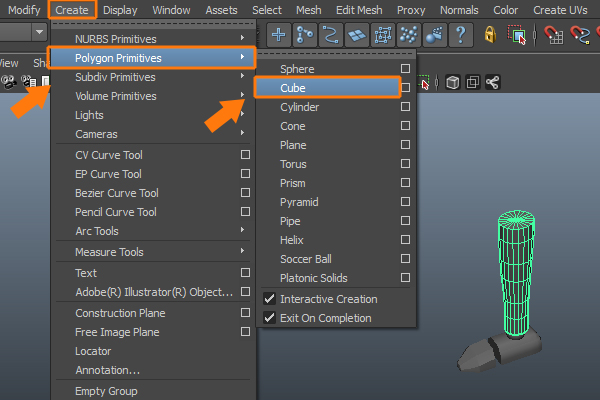Viewport: 600px width, 400px height.
Task: Open the Select menu
Action: (267, 10)
